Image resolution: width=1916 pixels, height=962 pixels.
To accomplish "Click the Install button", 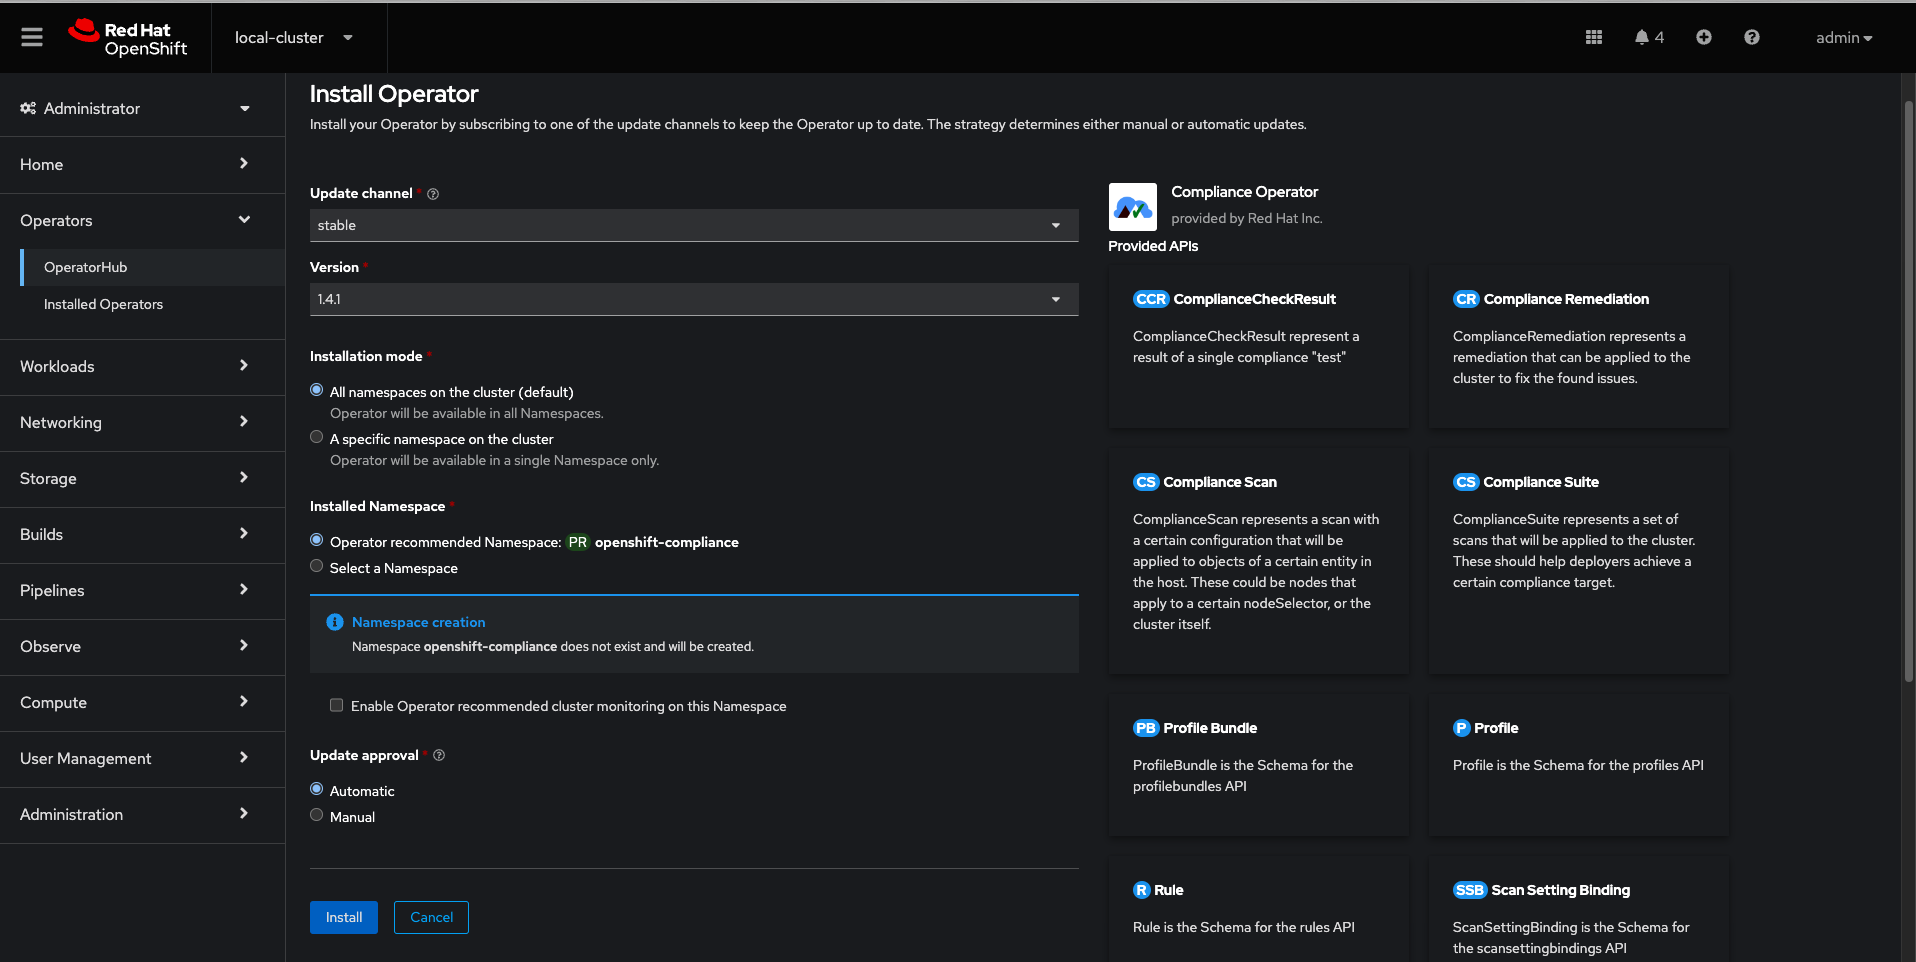I will click(x=344, y=917).
